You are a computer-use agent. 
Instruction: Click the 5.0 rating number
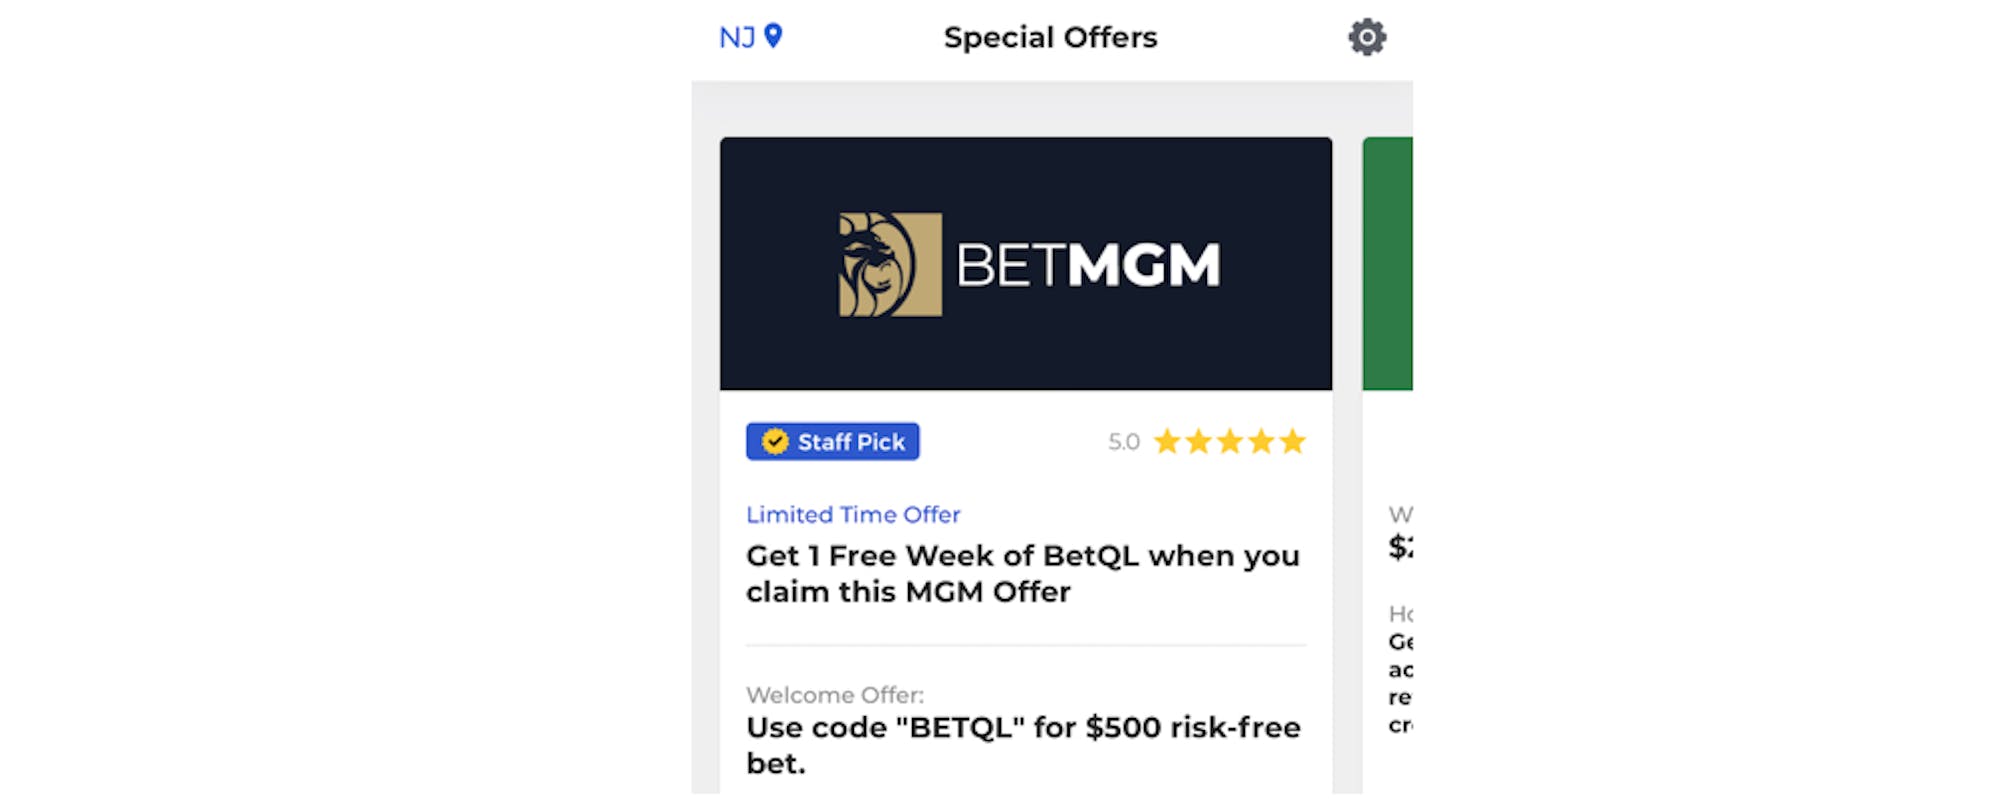point(1123,442)
